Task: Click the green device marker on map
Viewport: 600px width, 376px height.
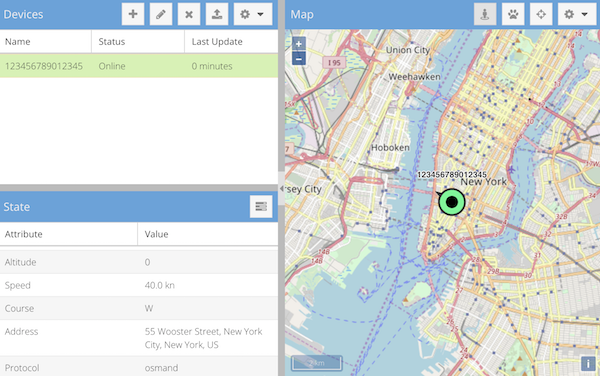Action: (x=452, y=202)
